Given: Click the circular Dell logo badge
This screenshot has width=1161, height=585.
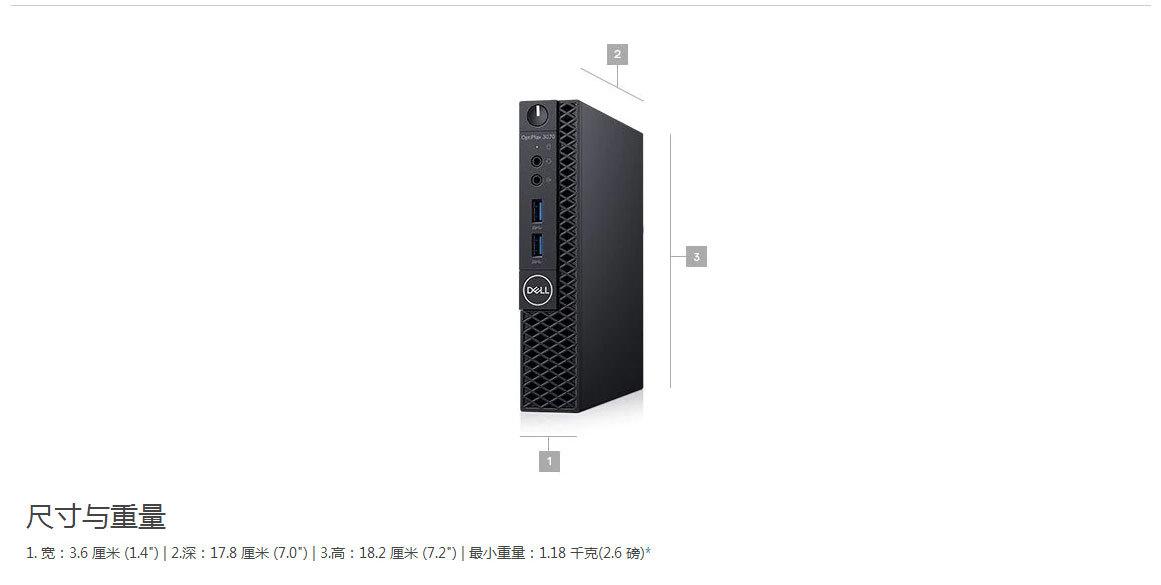Looking at the screenshot, I should tap(538, 290).
